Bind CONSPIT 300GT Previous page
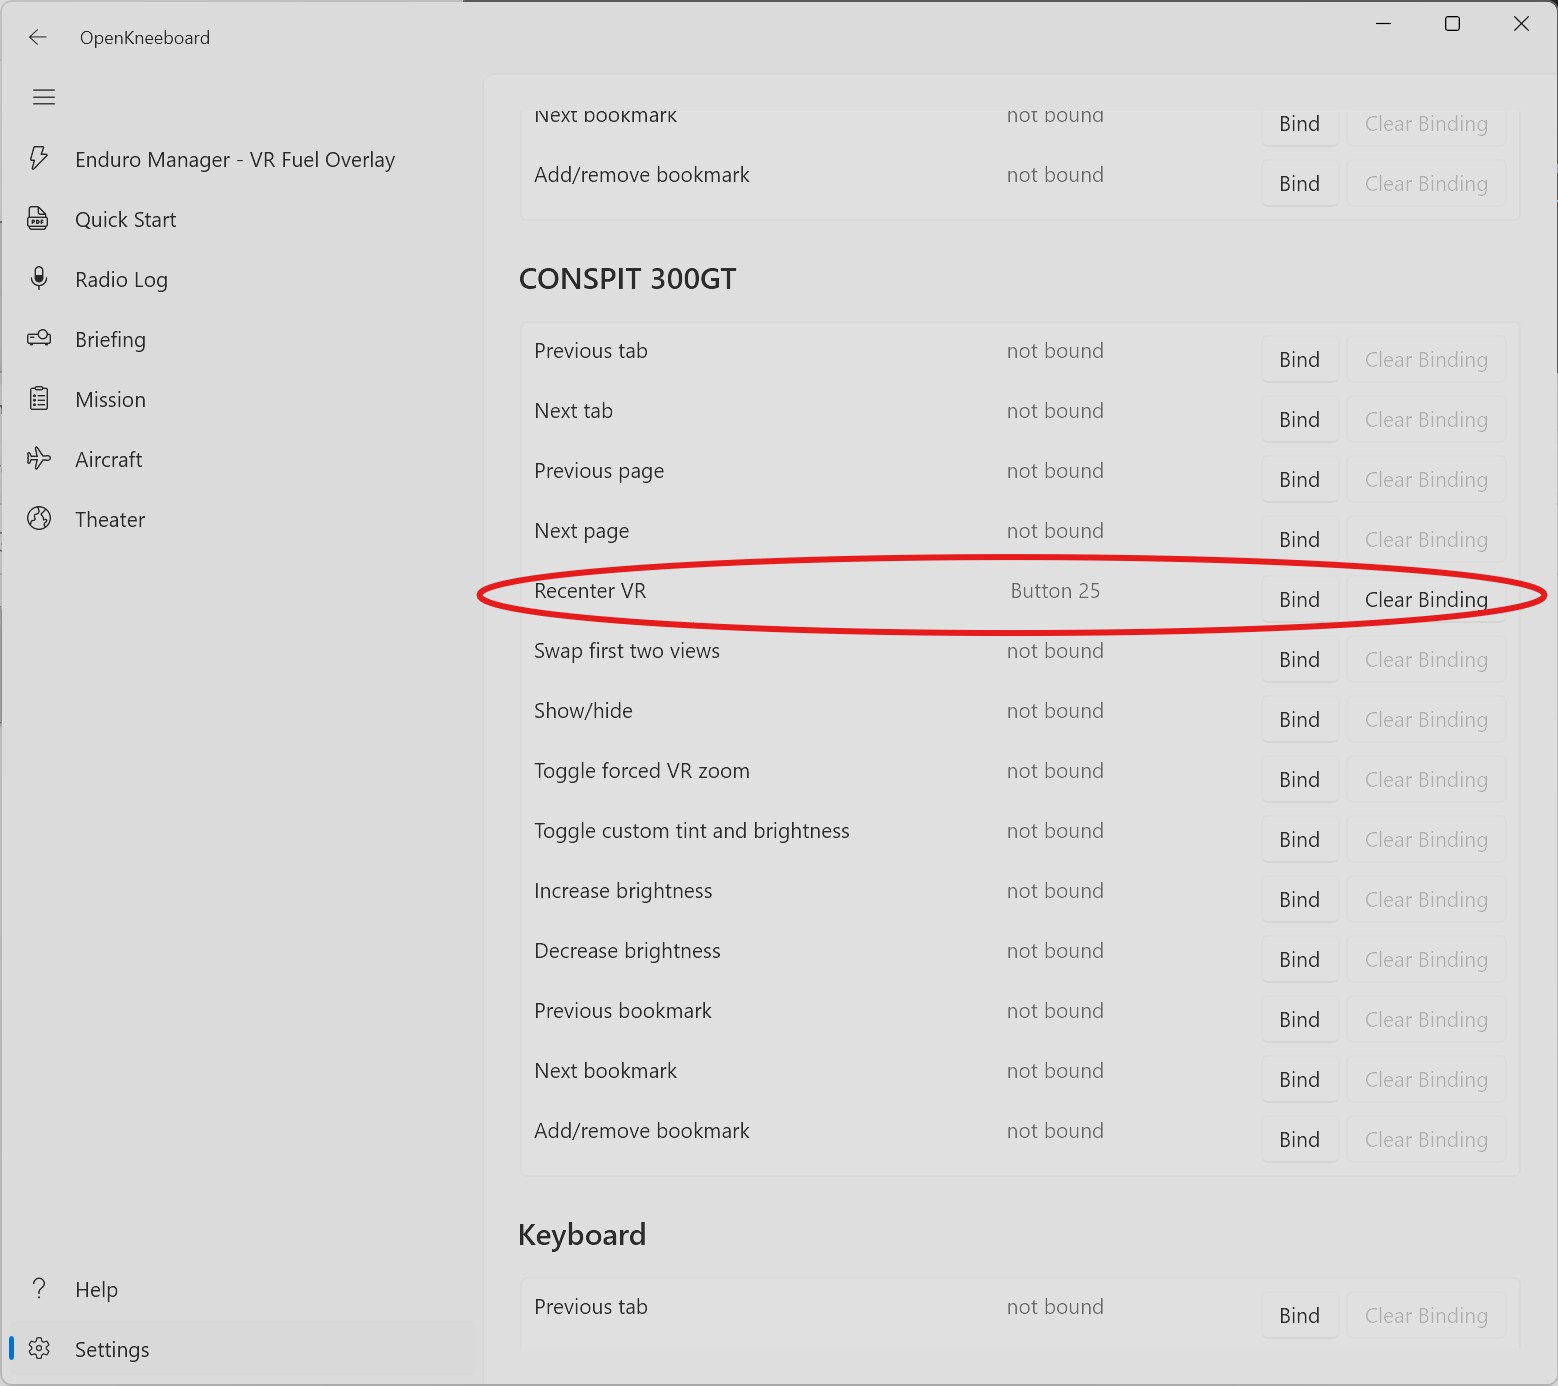Screen dimensions: 1558x1386 [1299, 480]
